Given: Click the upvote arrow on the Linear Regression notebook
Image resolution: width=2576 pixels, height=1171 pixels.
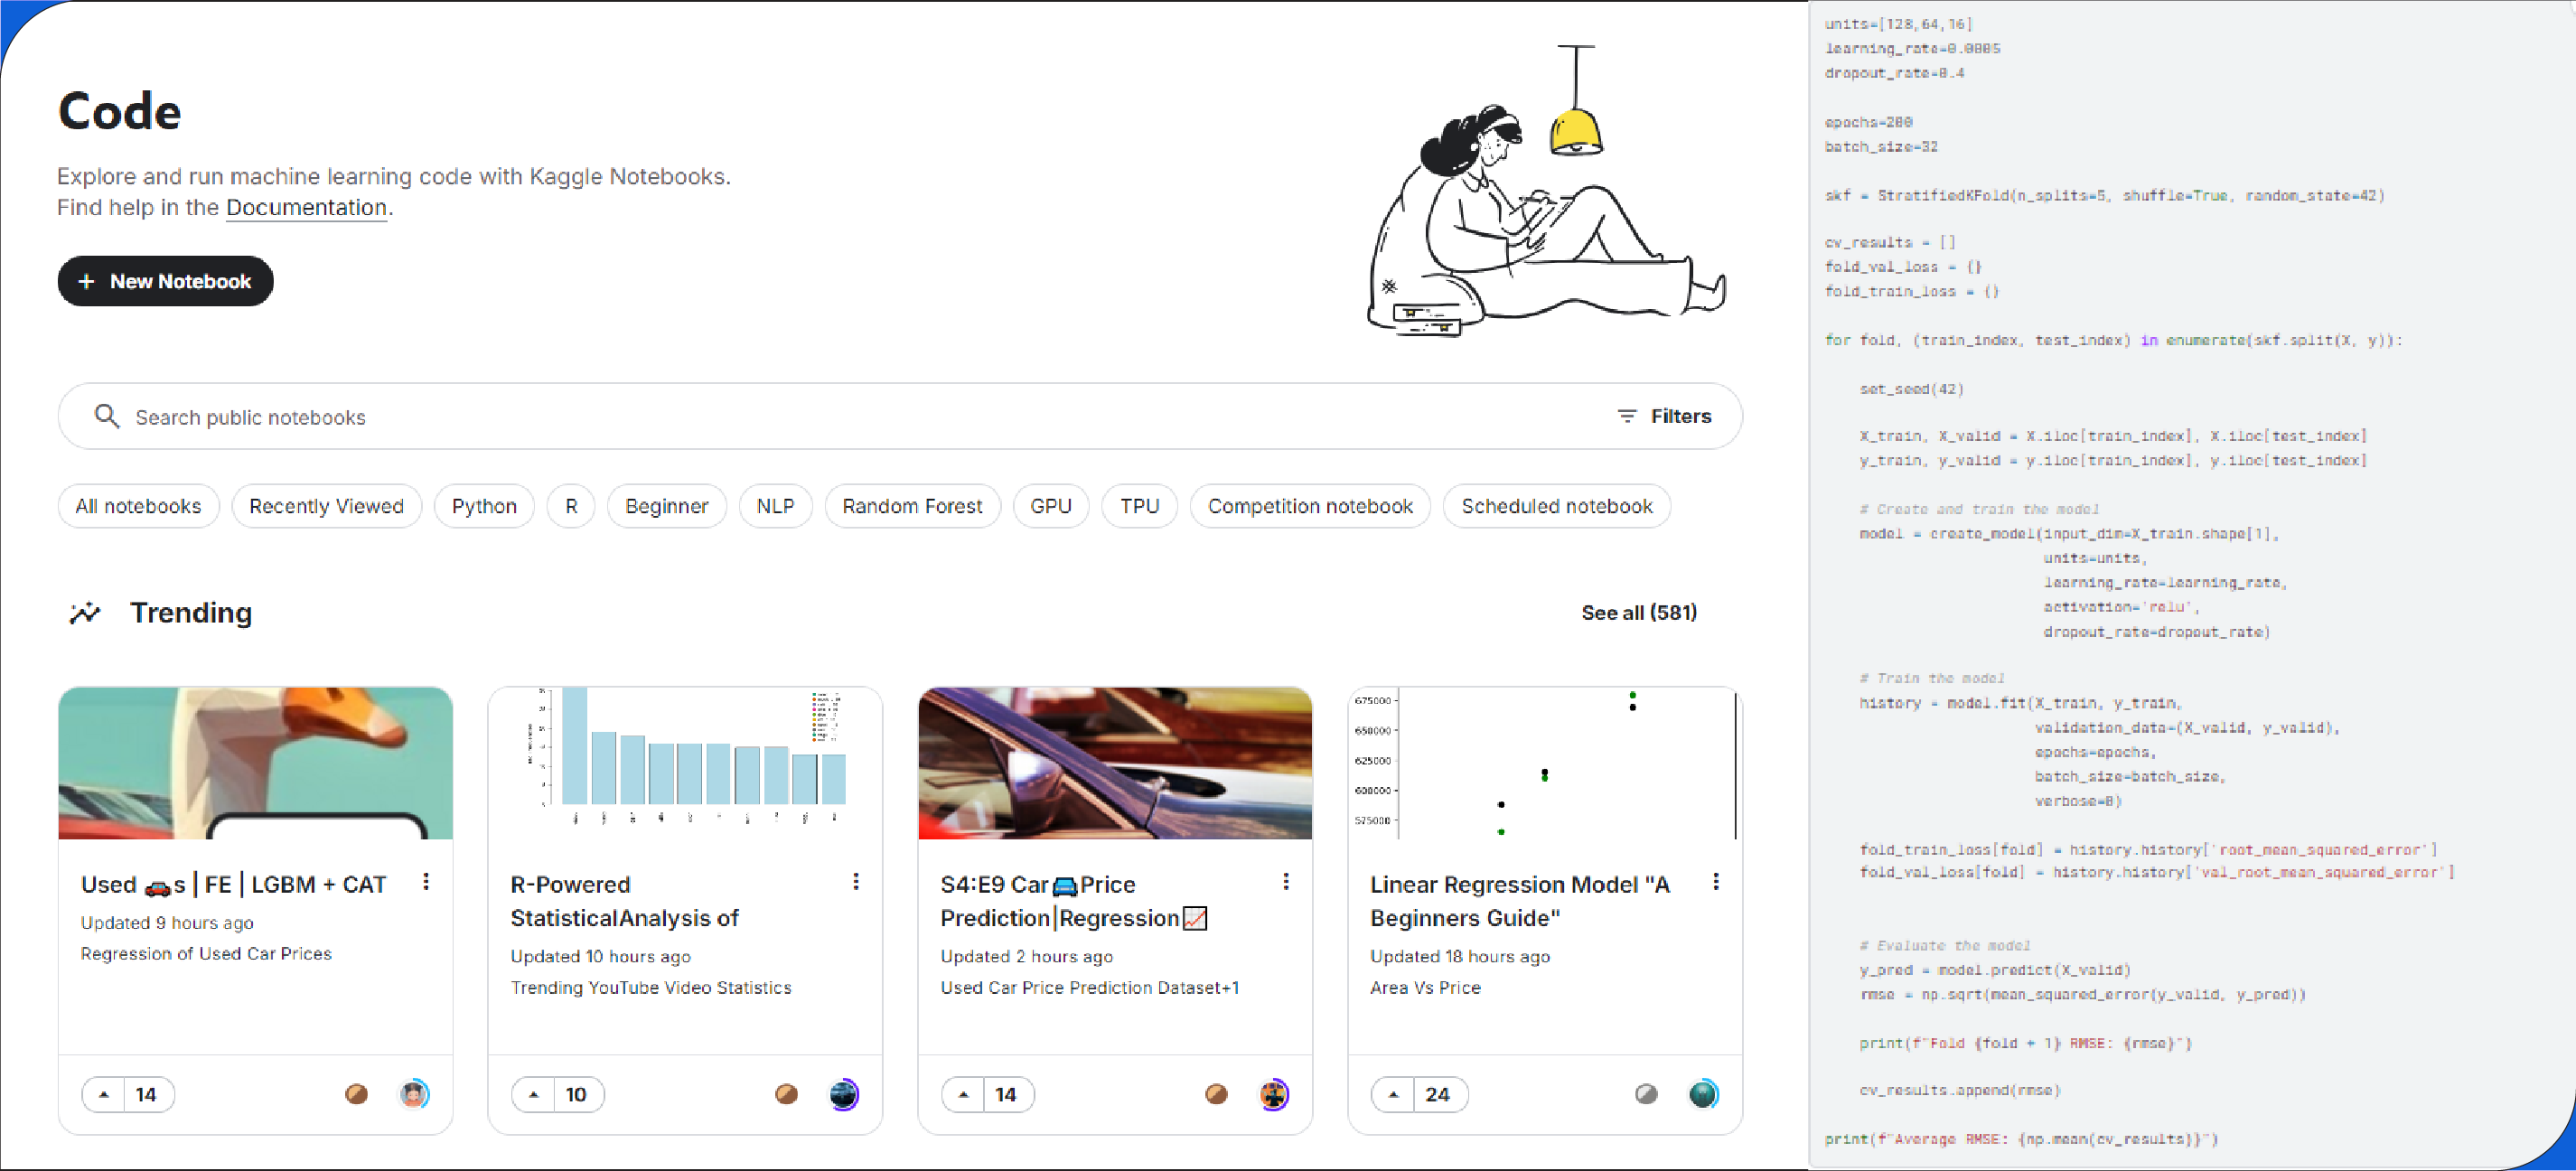Looking at the screenshot, I should click(x=1392, y=1094).
